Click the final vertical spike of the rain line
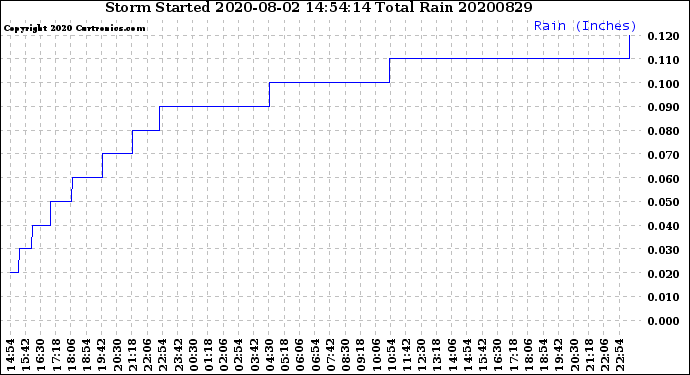 (630, 47)
